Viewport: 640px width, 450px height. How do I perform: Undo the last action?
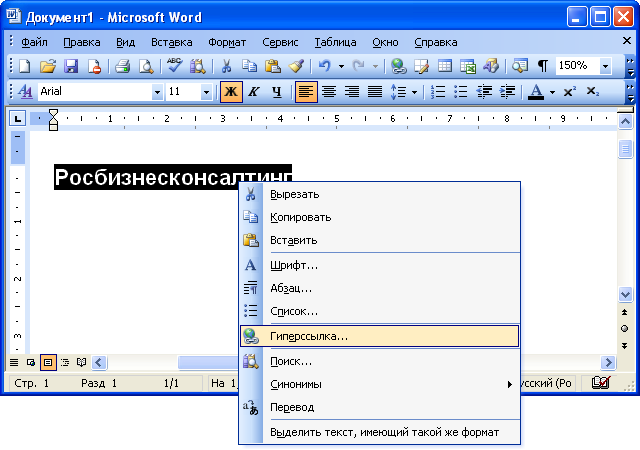324,66
